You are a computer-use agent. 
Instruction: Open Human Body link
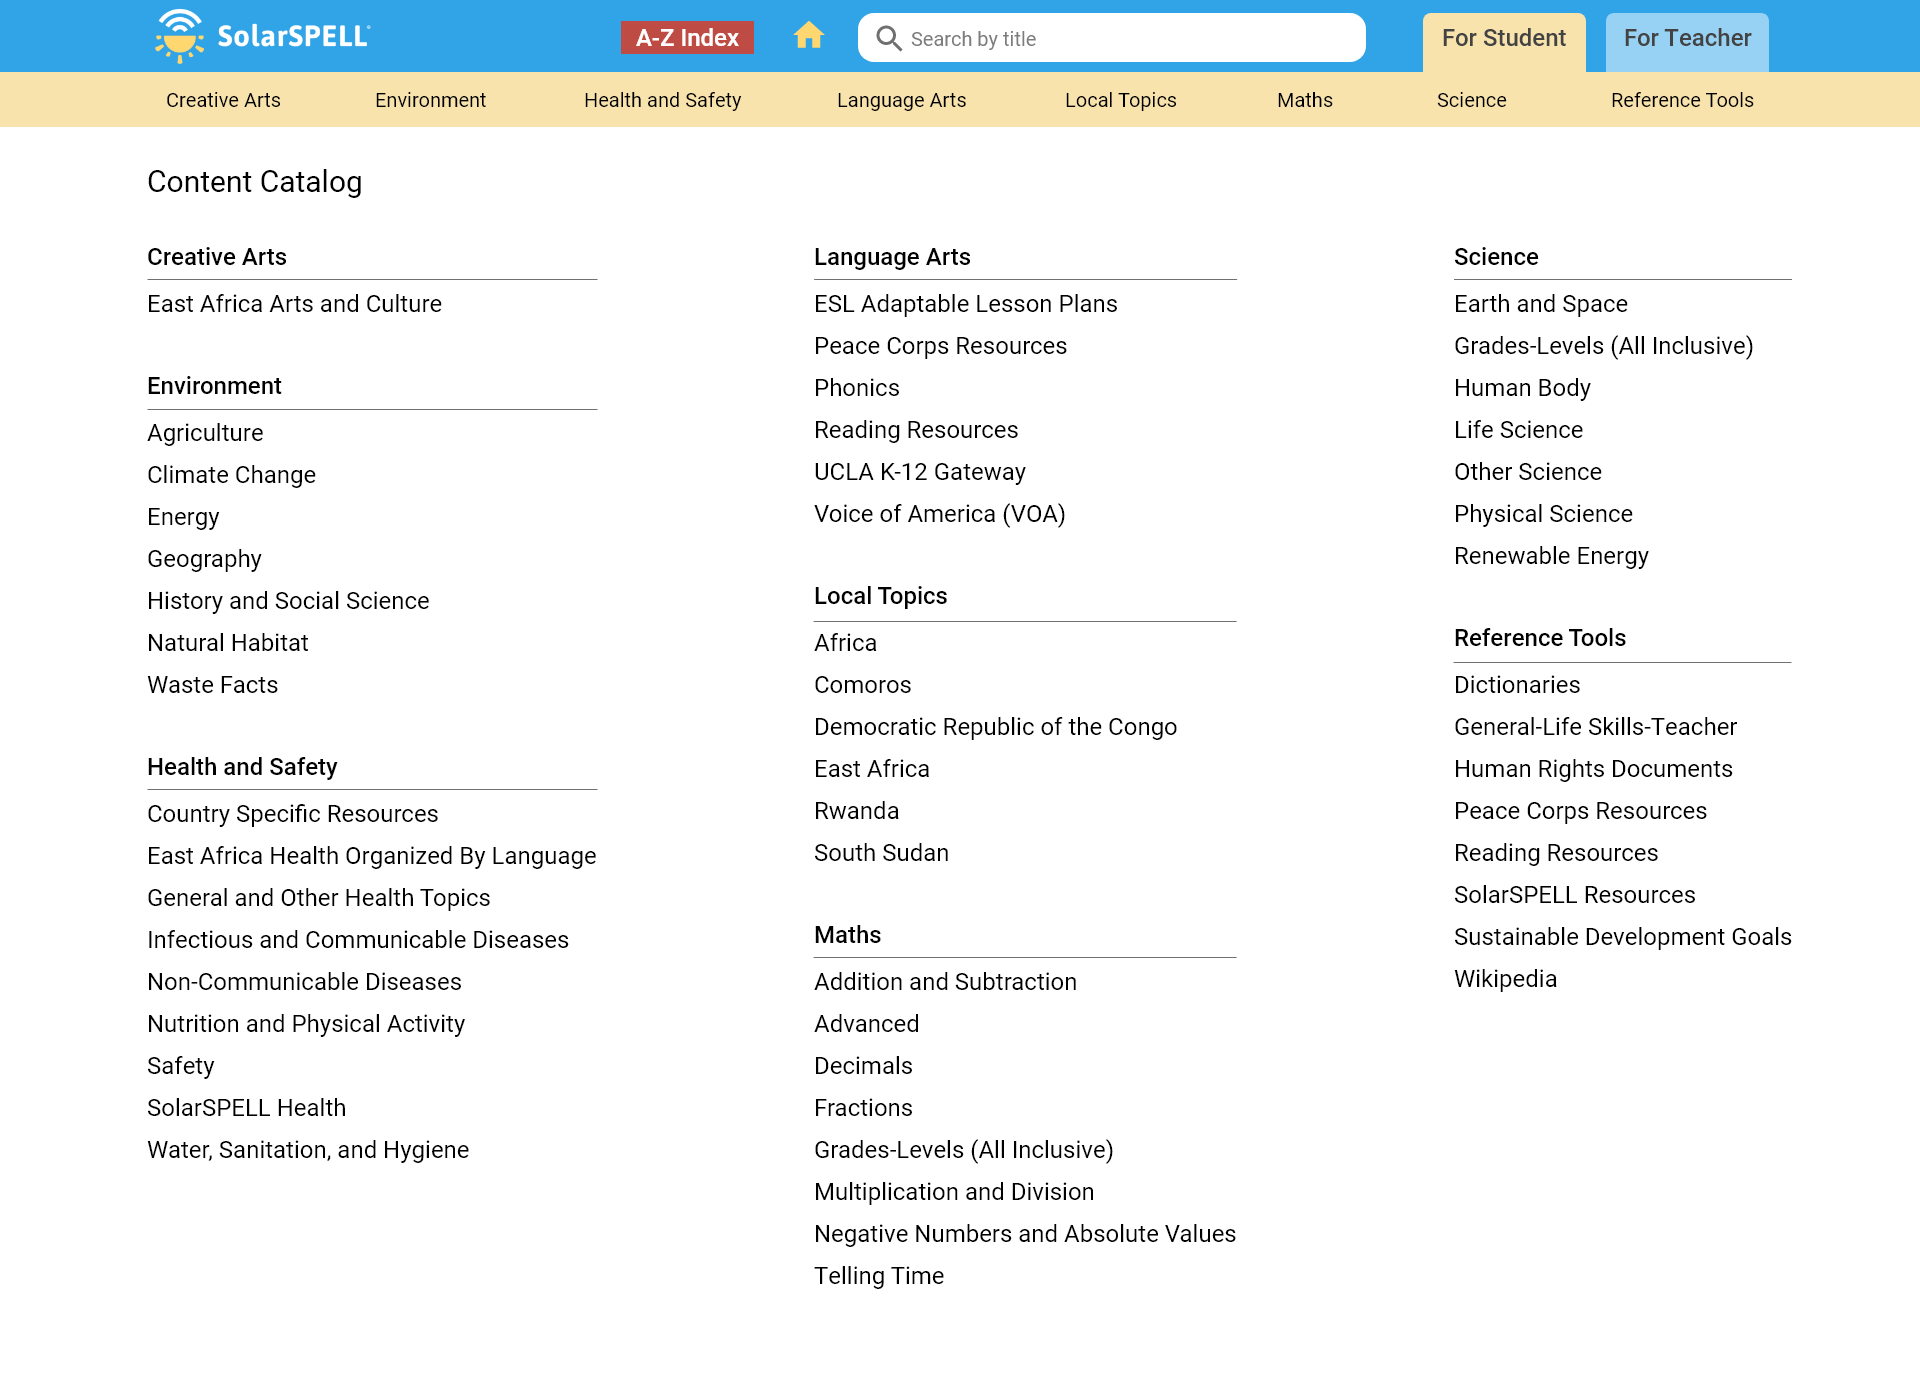[1522, 388]
